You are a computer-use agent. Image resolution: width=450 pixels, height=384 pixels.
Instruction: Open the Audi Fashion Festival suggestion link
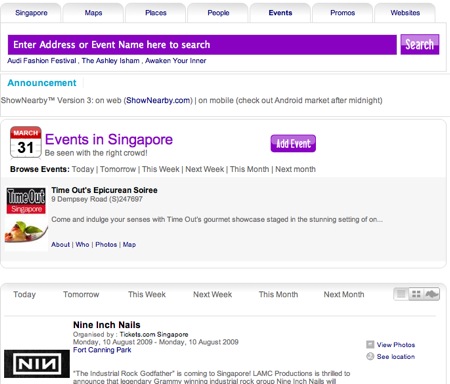tap(42, 61)
